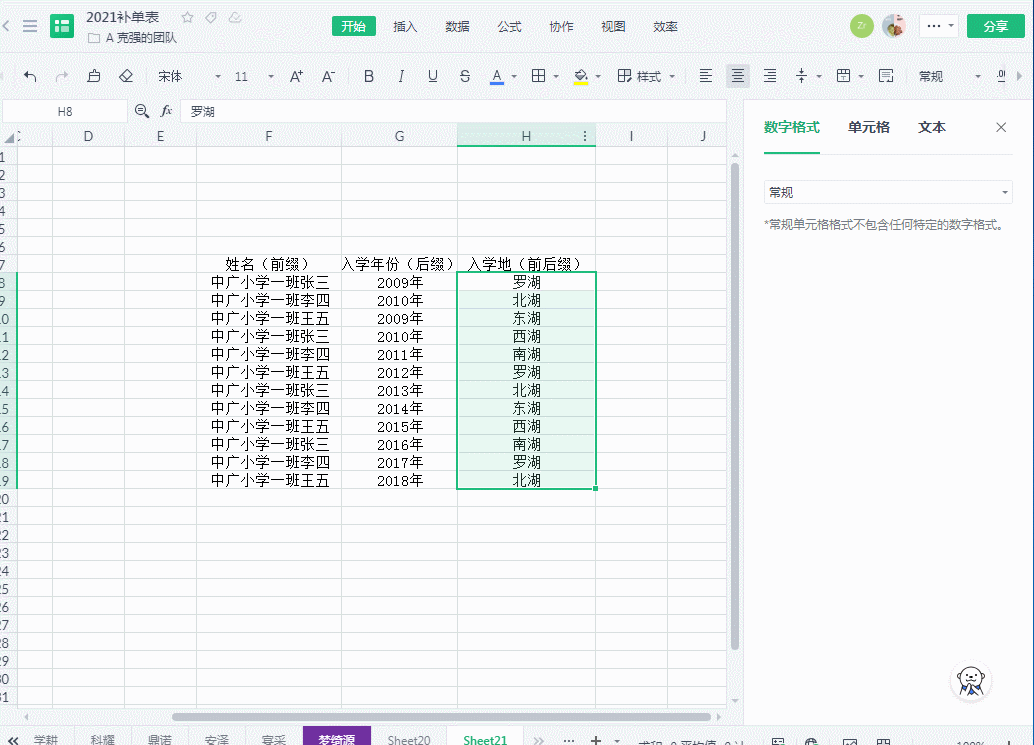Image resolution: width=1034 pixels, height=745 pixels.
Task: Switch to 数字格式 panel tab
Action: 791,127
